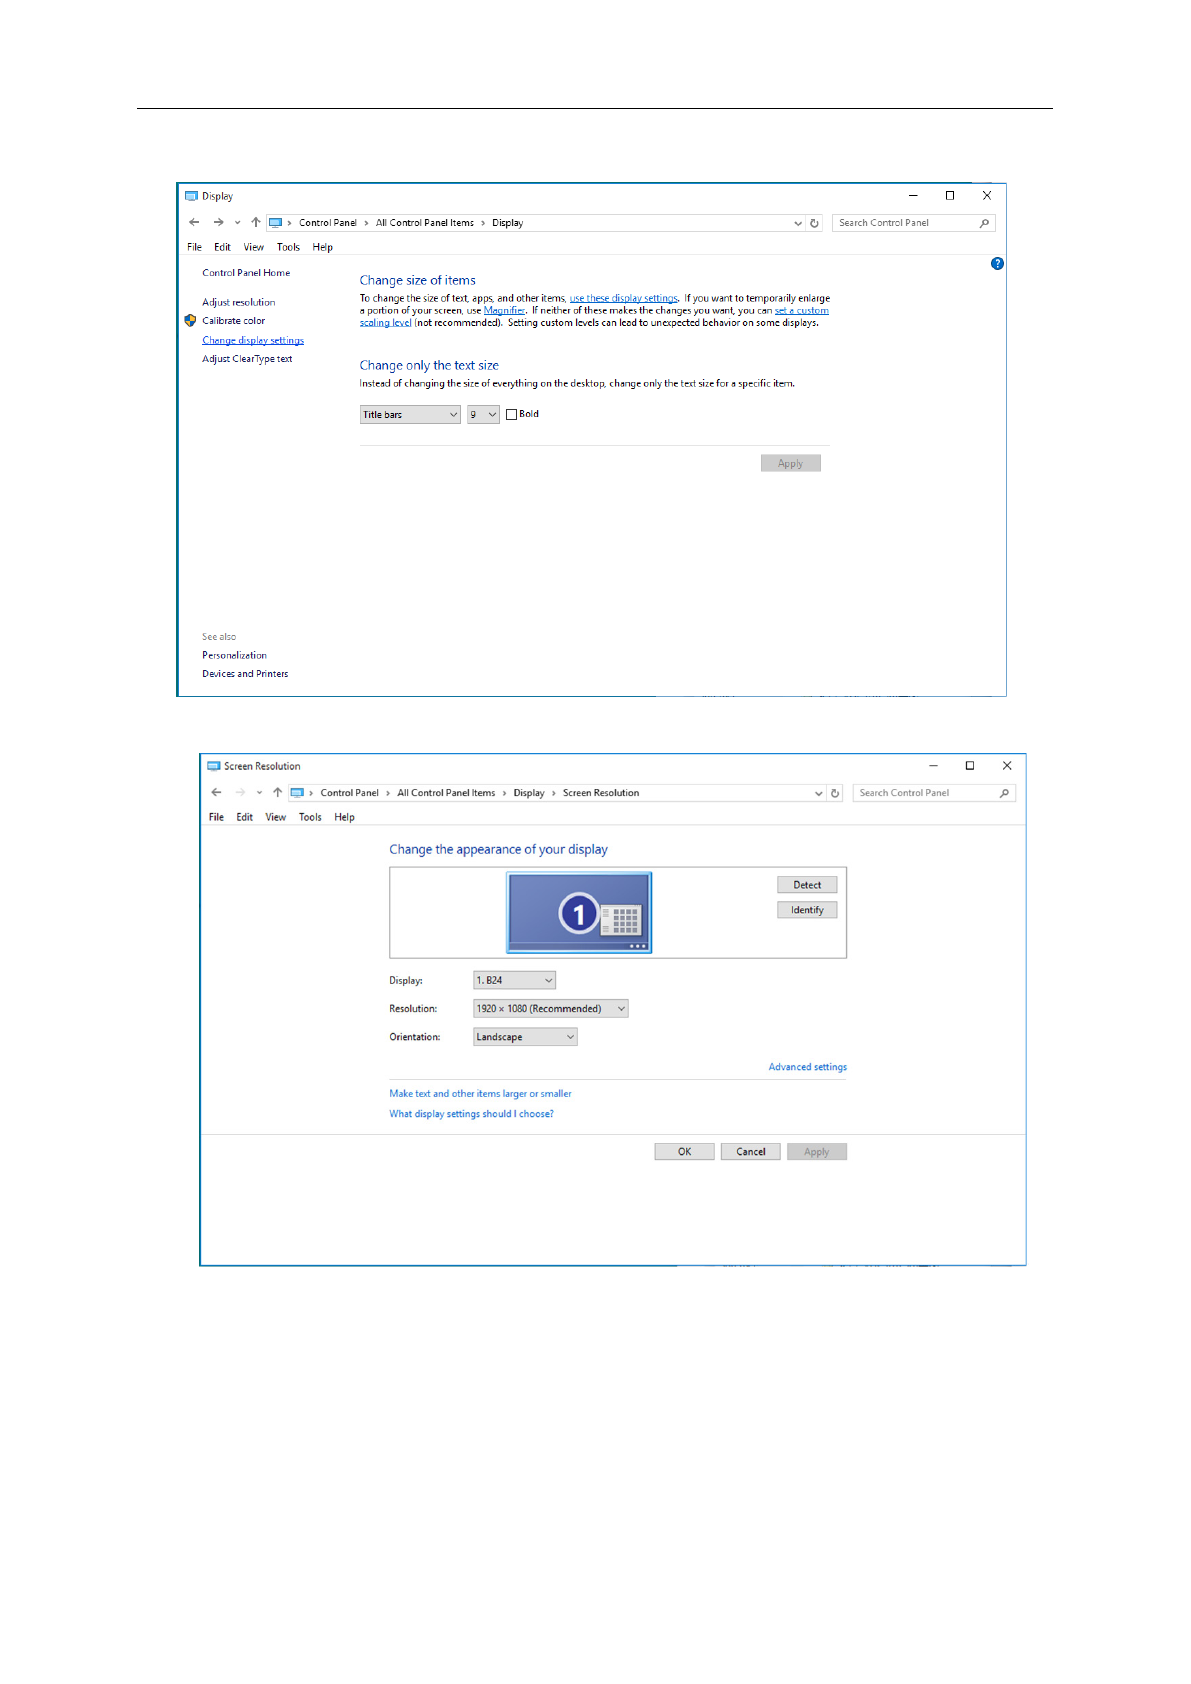Click up arrow in Screen Resolution window
This screenshot has width=1191, height=1684.
[x=277, y=793]
